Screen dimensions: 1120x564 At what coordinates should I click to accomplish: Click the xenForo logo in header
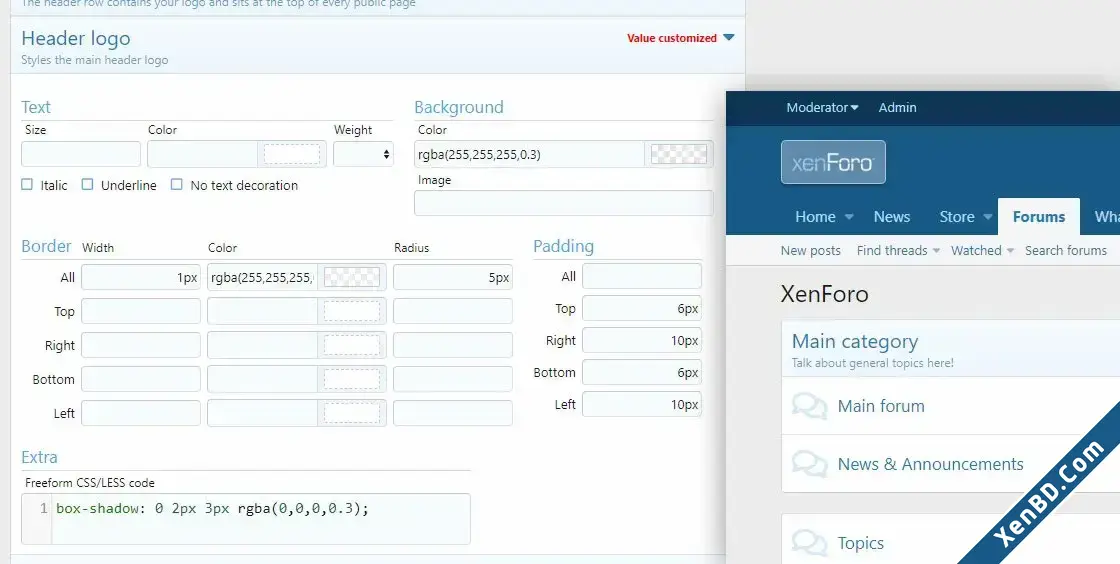(833, 162)
